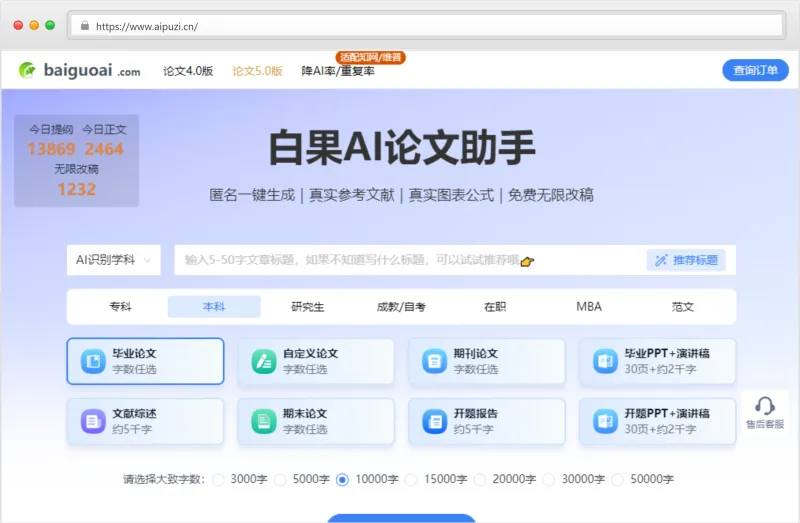Switch to 范文 tab
The image size is (800, 523).
tap(682, 307)
